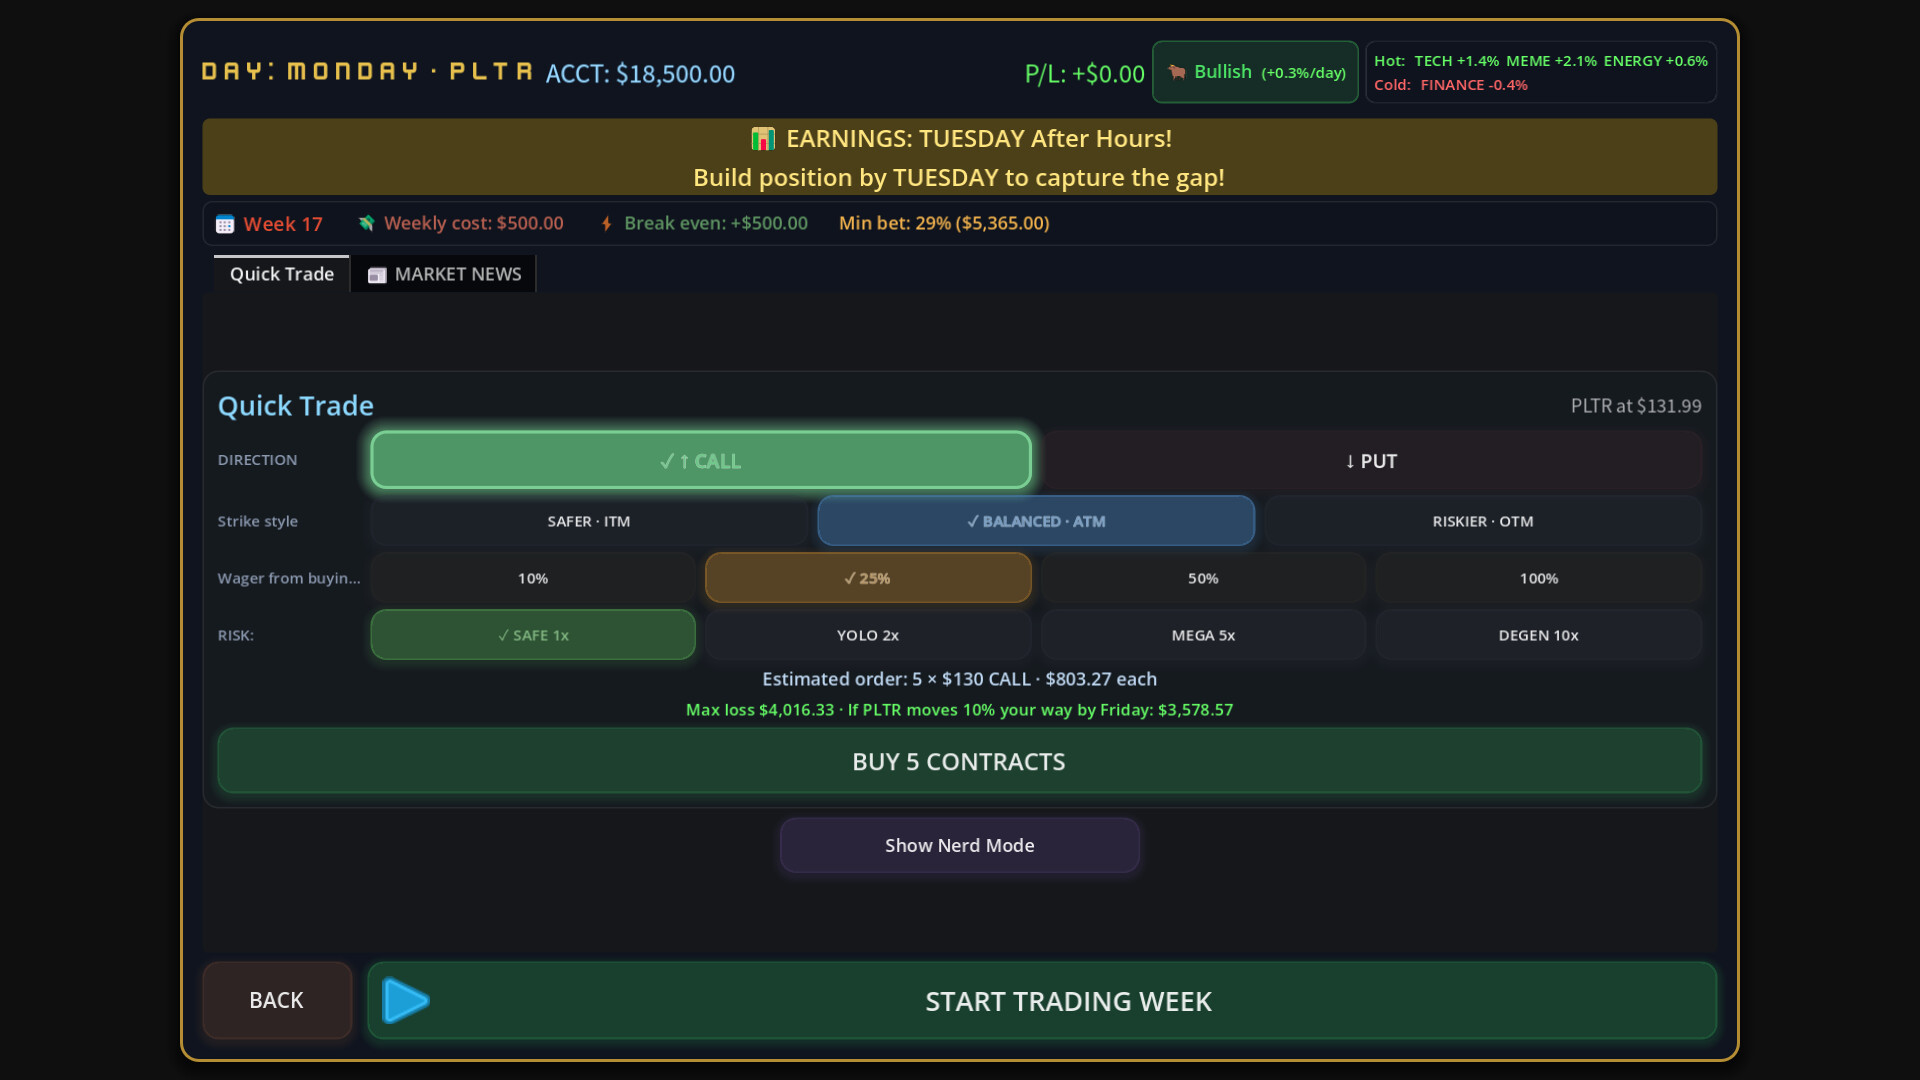Select the PUT direction option
1920x1080 pixels.
(1371, 461)
